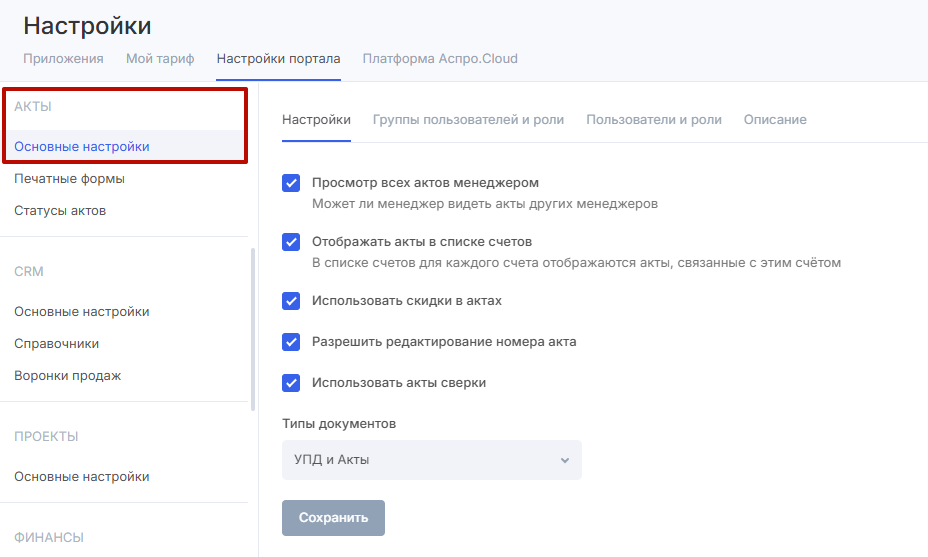Toggle 'Разрешить редактирование номера акта' checkbox
928x557 pixels.
[291, 342]
